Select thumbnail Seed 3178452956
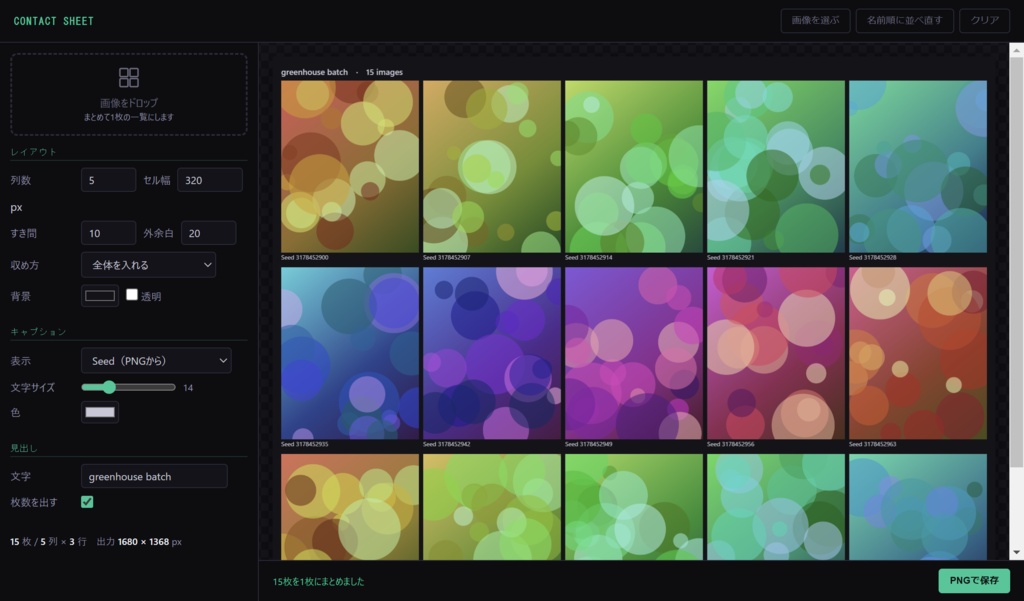The image size is (1024, 601). (x=776, y=353)
